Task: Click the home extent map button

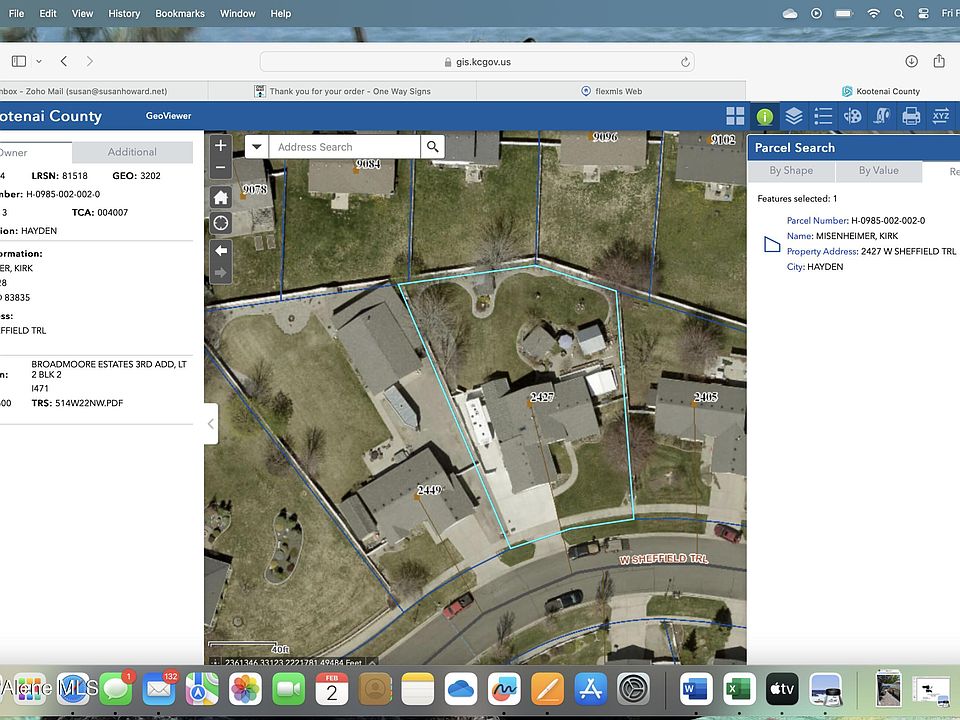Action: point(221,197)
